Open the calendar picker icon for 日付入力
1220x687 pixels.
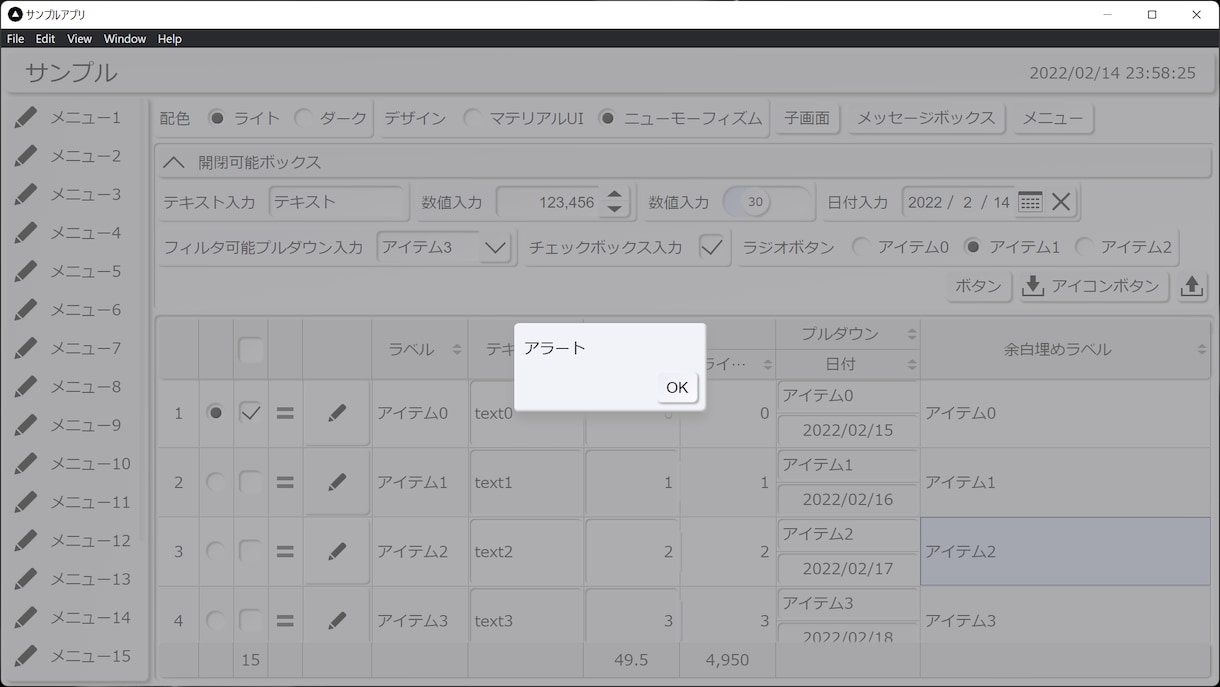pos(1030,202)
